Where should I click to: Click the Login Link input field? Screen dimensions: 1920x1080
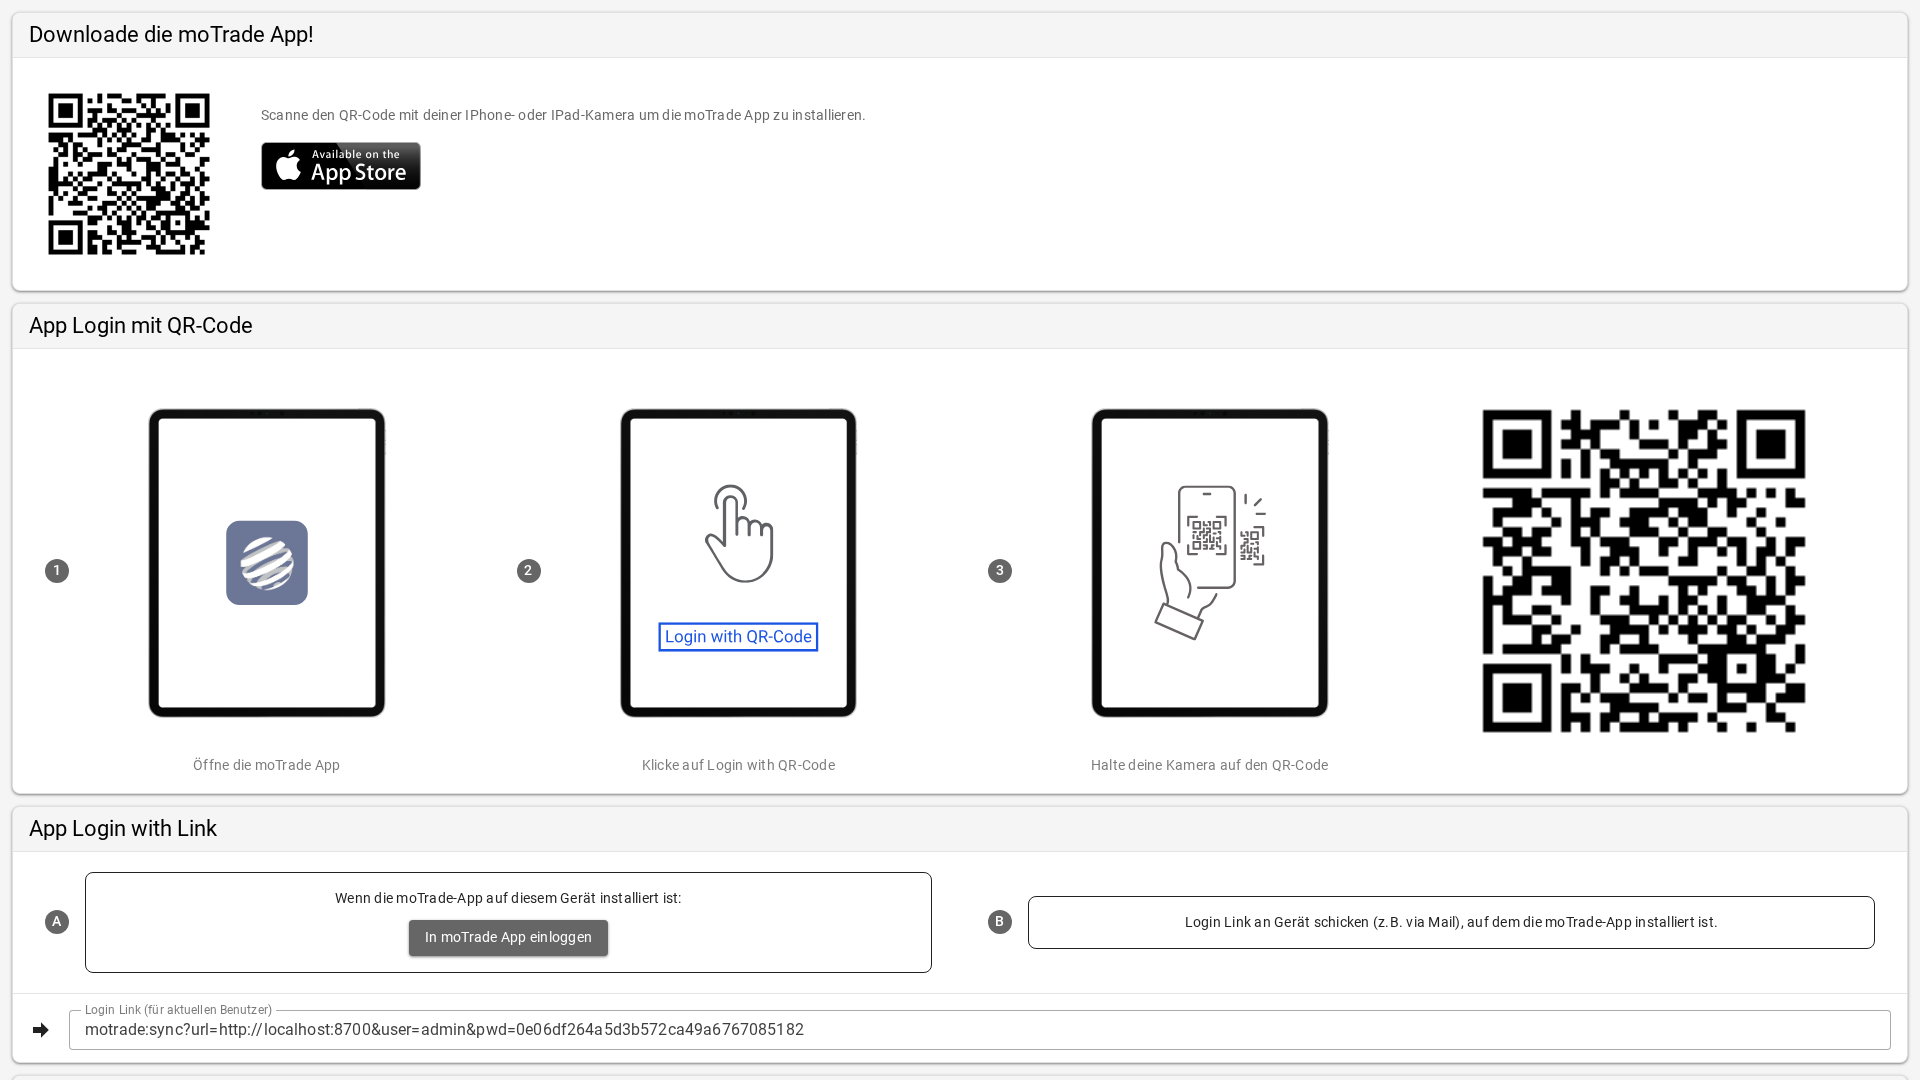click(980, 1030)
